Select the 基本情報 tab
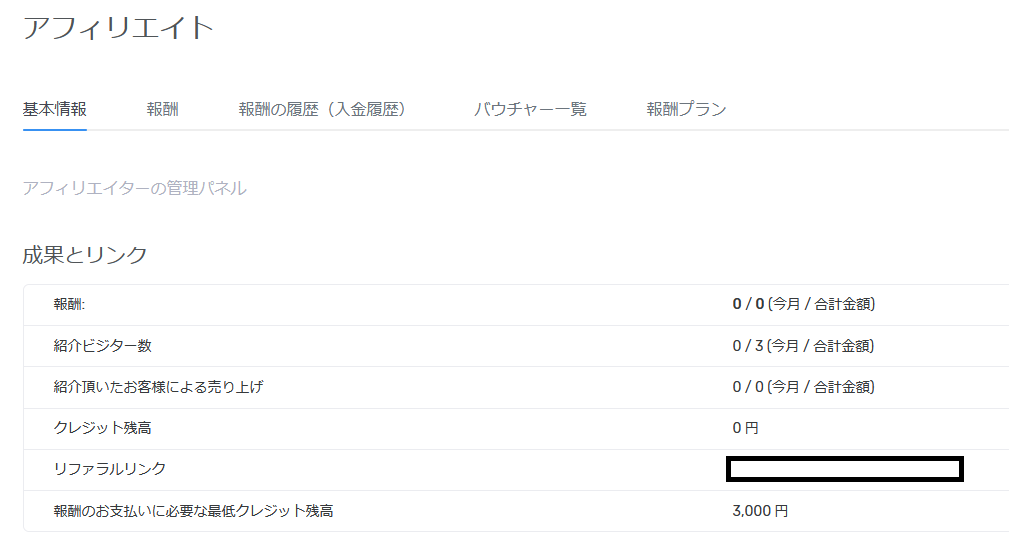Screen dimensions: 1009x543 (x=55, y=109)
